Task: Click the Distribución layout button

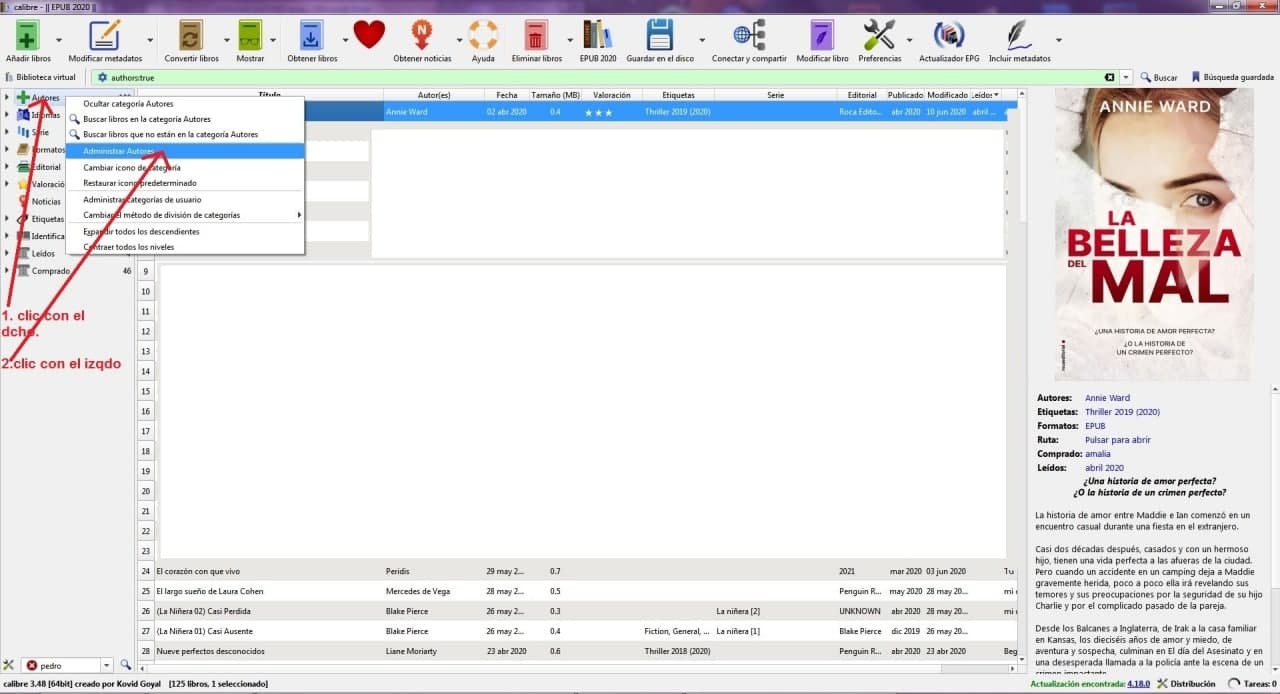Action: (x=1187, y=684)
